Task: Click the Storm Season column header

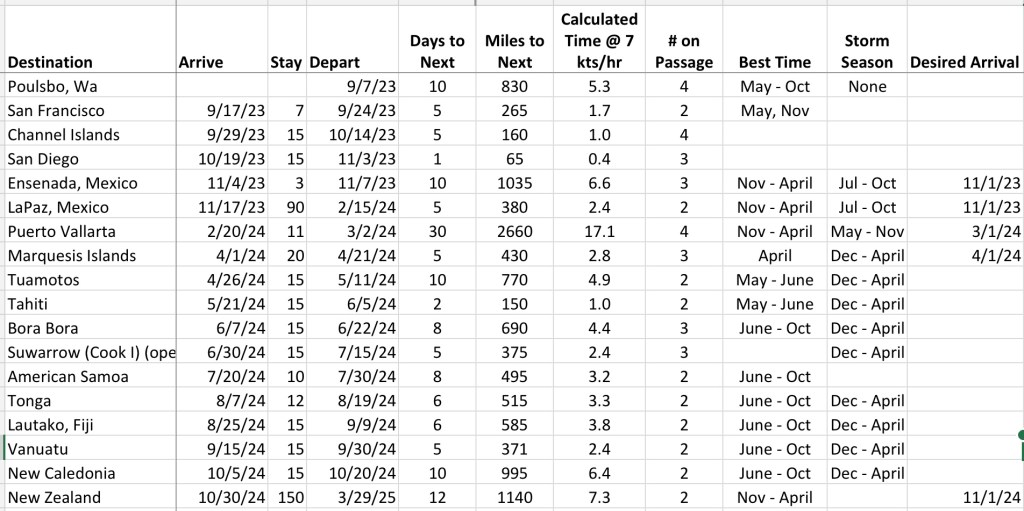Action: click(x=867, y=51)
